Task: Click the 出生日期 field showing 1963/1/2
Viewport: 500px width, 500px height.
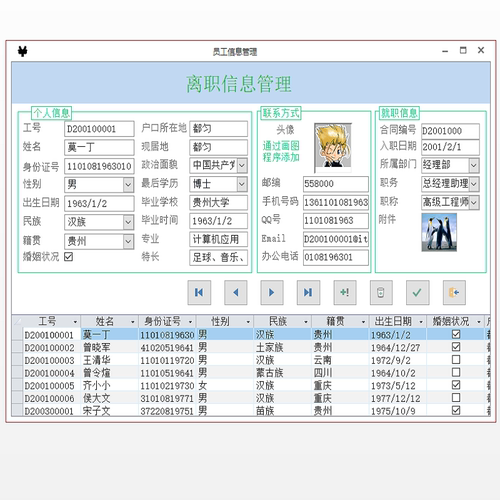Action: click(x=99, y=203)
